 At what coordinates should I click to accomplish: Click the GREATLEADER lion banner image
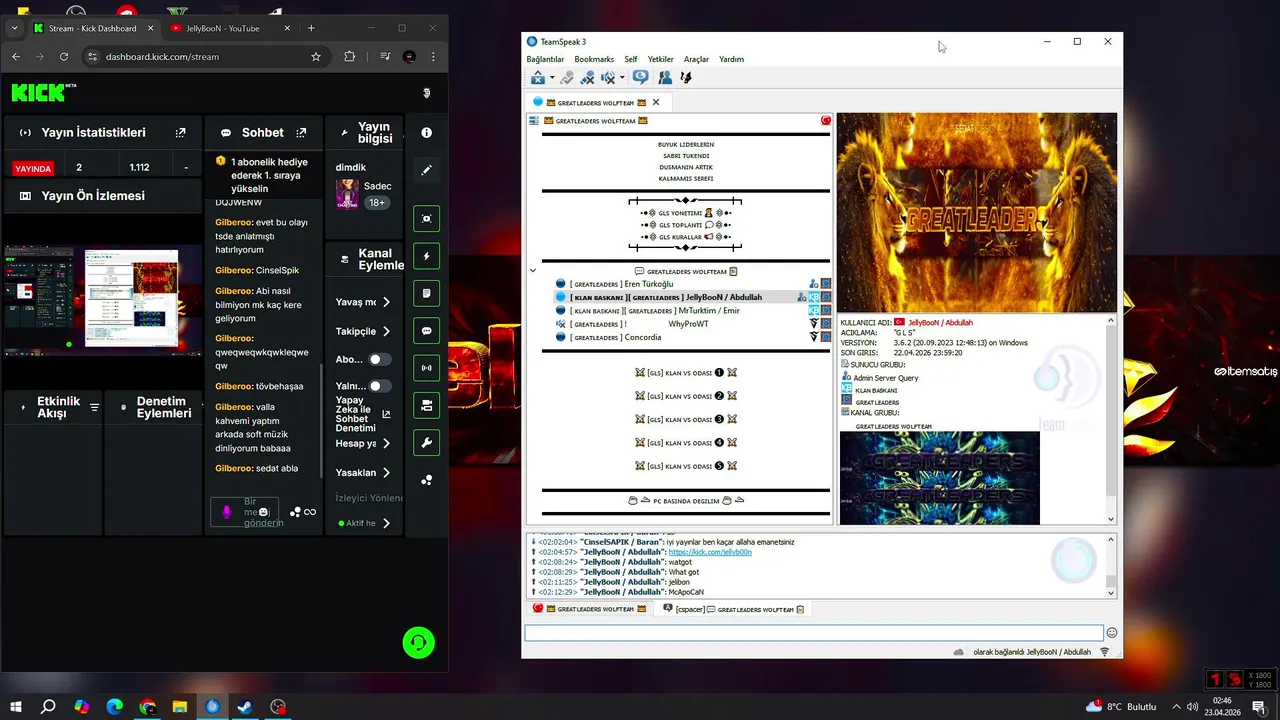pyautogui.click(x=976, y=212)
